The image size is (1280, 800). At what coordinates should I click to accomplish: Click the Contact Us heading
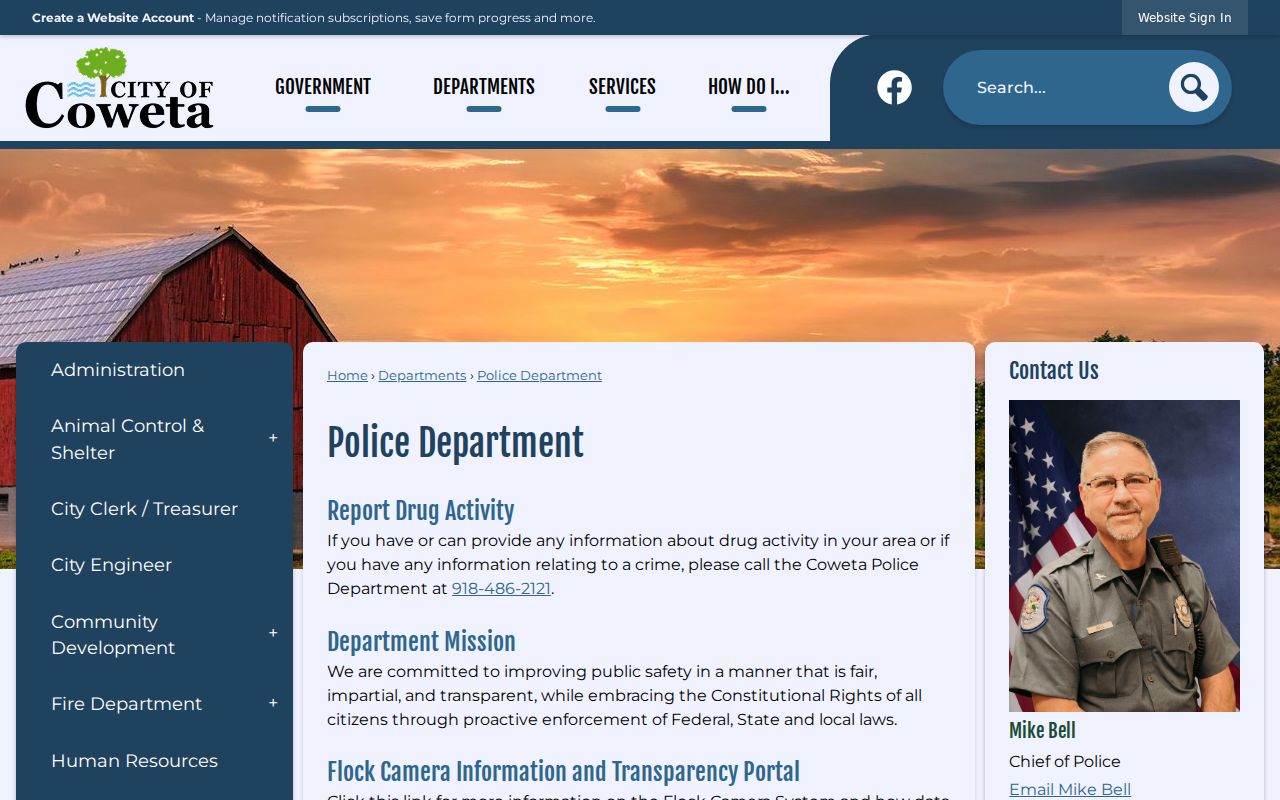pos(1054,371)
